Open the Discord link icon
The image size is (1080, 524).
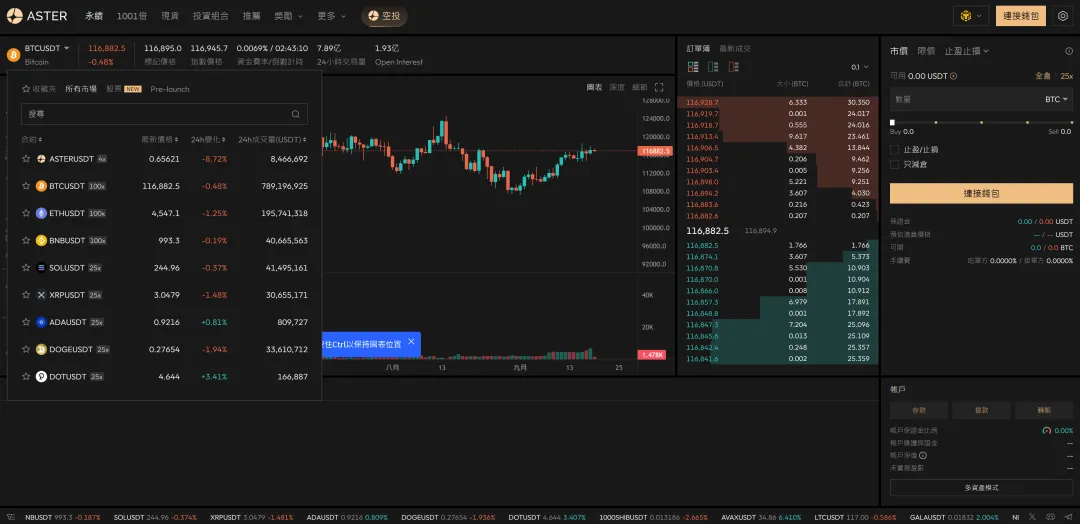1049,516
